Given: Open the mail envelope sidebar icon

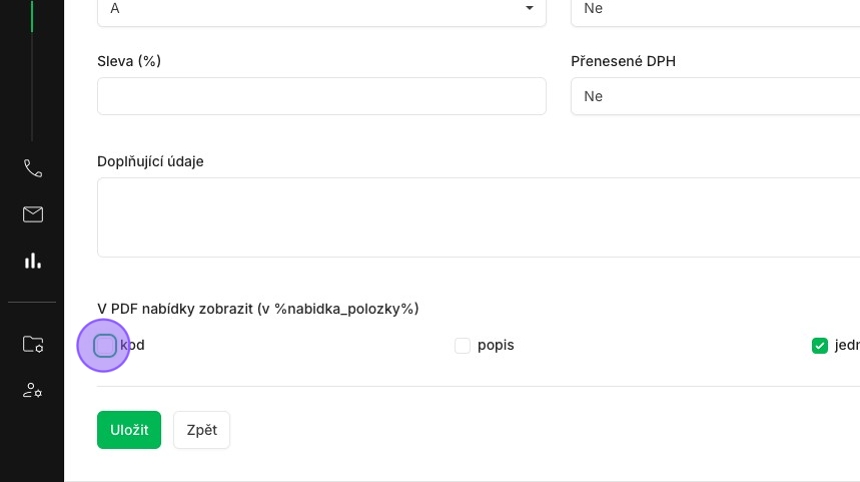Looking at the screenshot, I should click(33, 214).
